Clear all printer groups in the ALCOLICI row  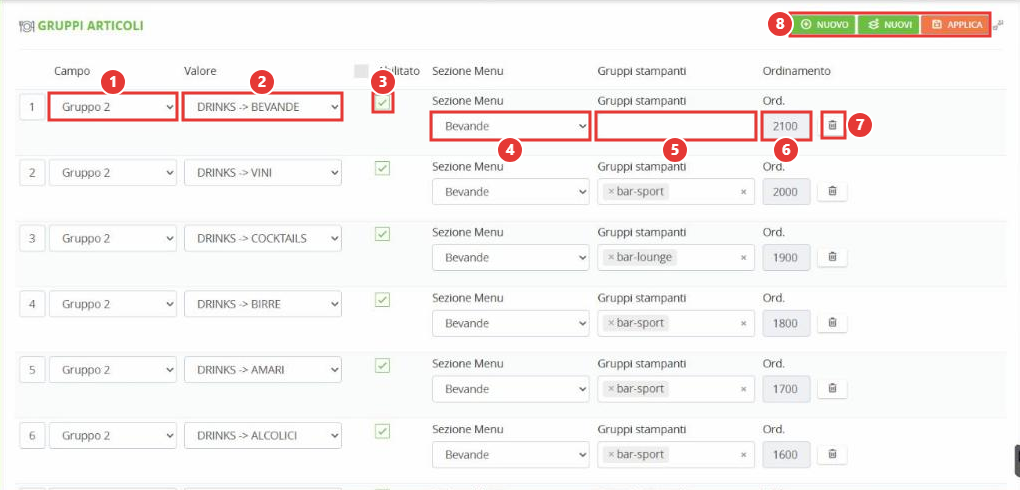pyautogui.click(x=744, y=455)
